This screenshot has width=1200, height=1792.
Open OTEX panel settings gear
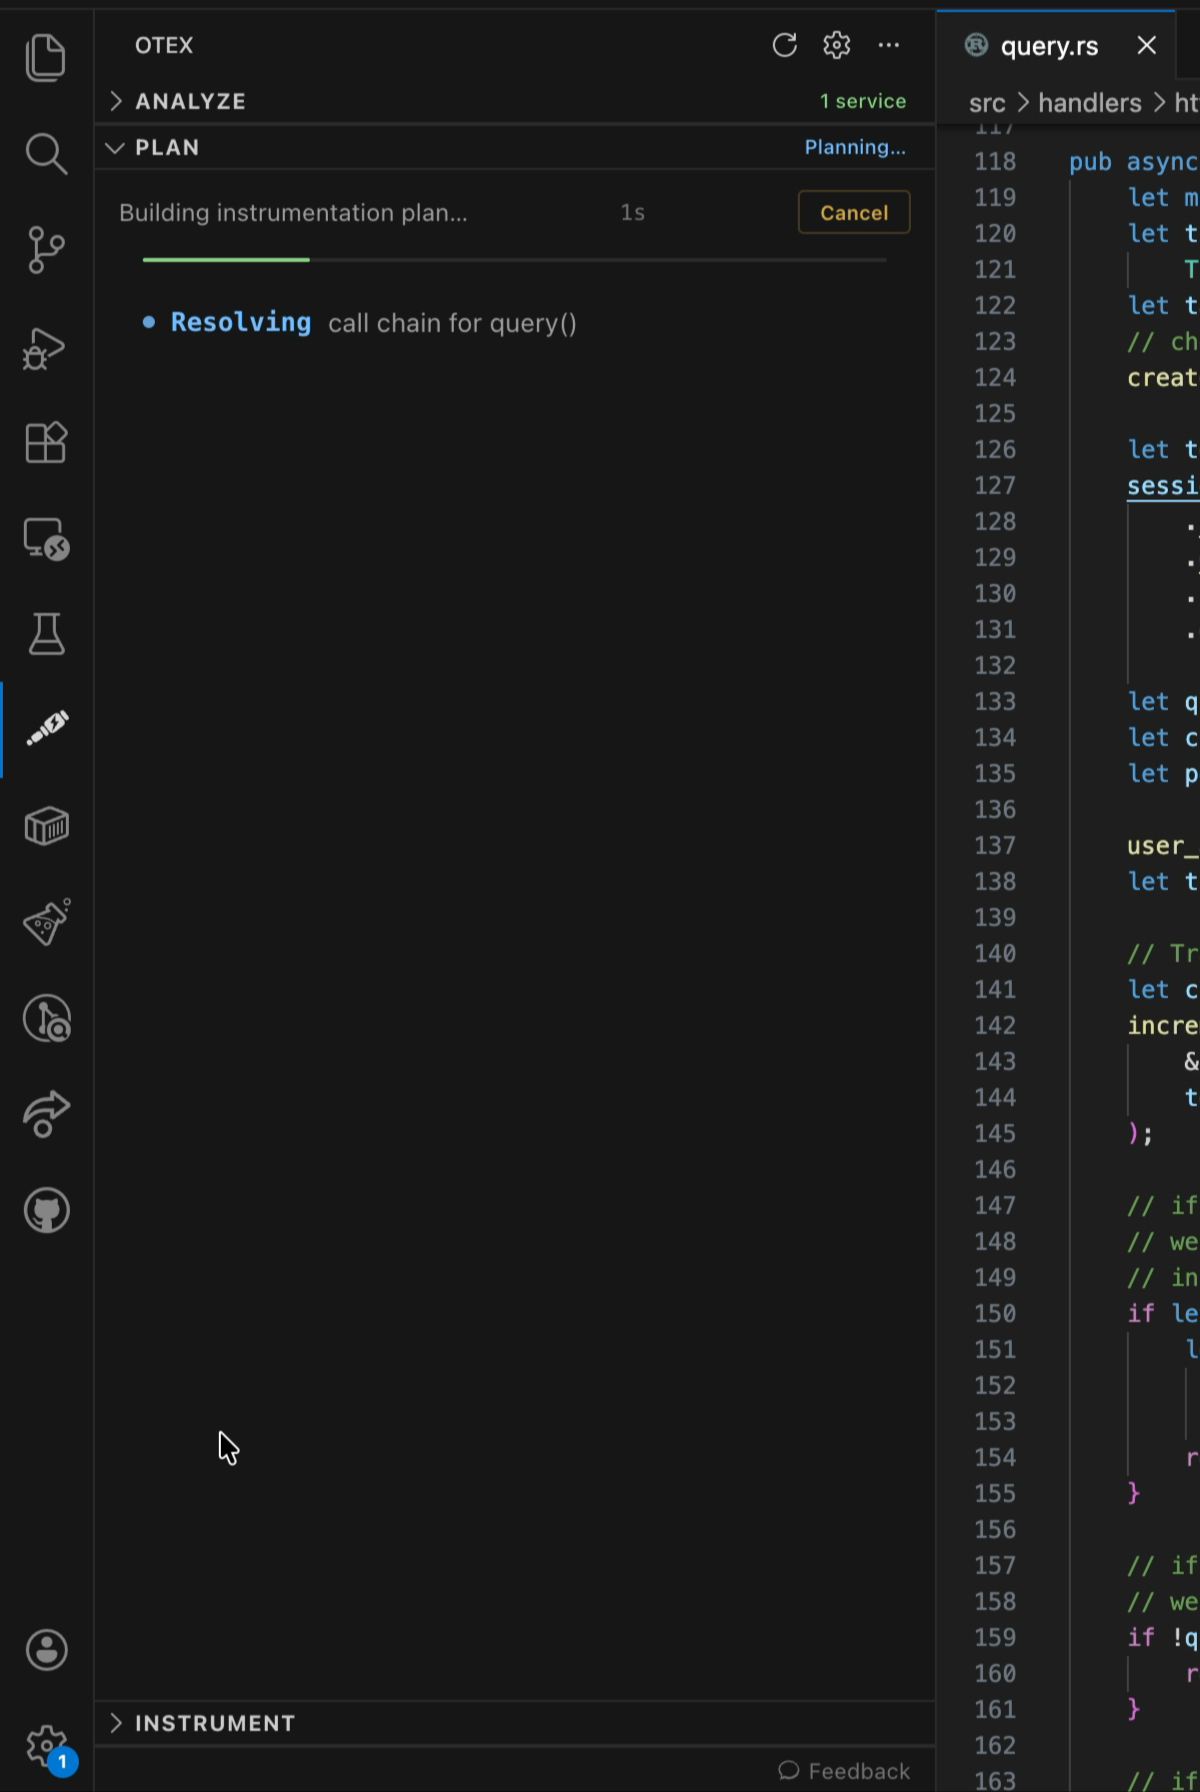point(837,45)
